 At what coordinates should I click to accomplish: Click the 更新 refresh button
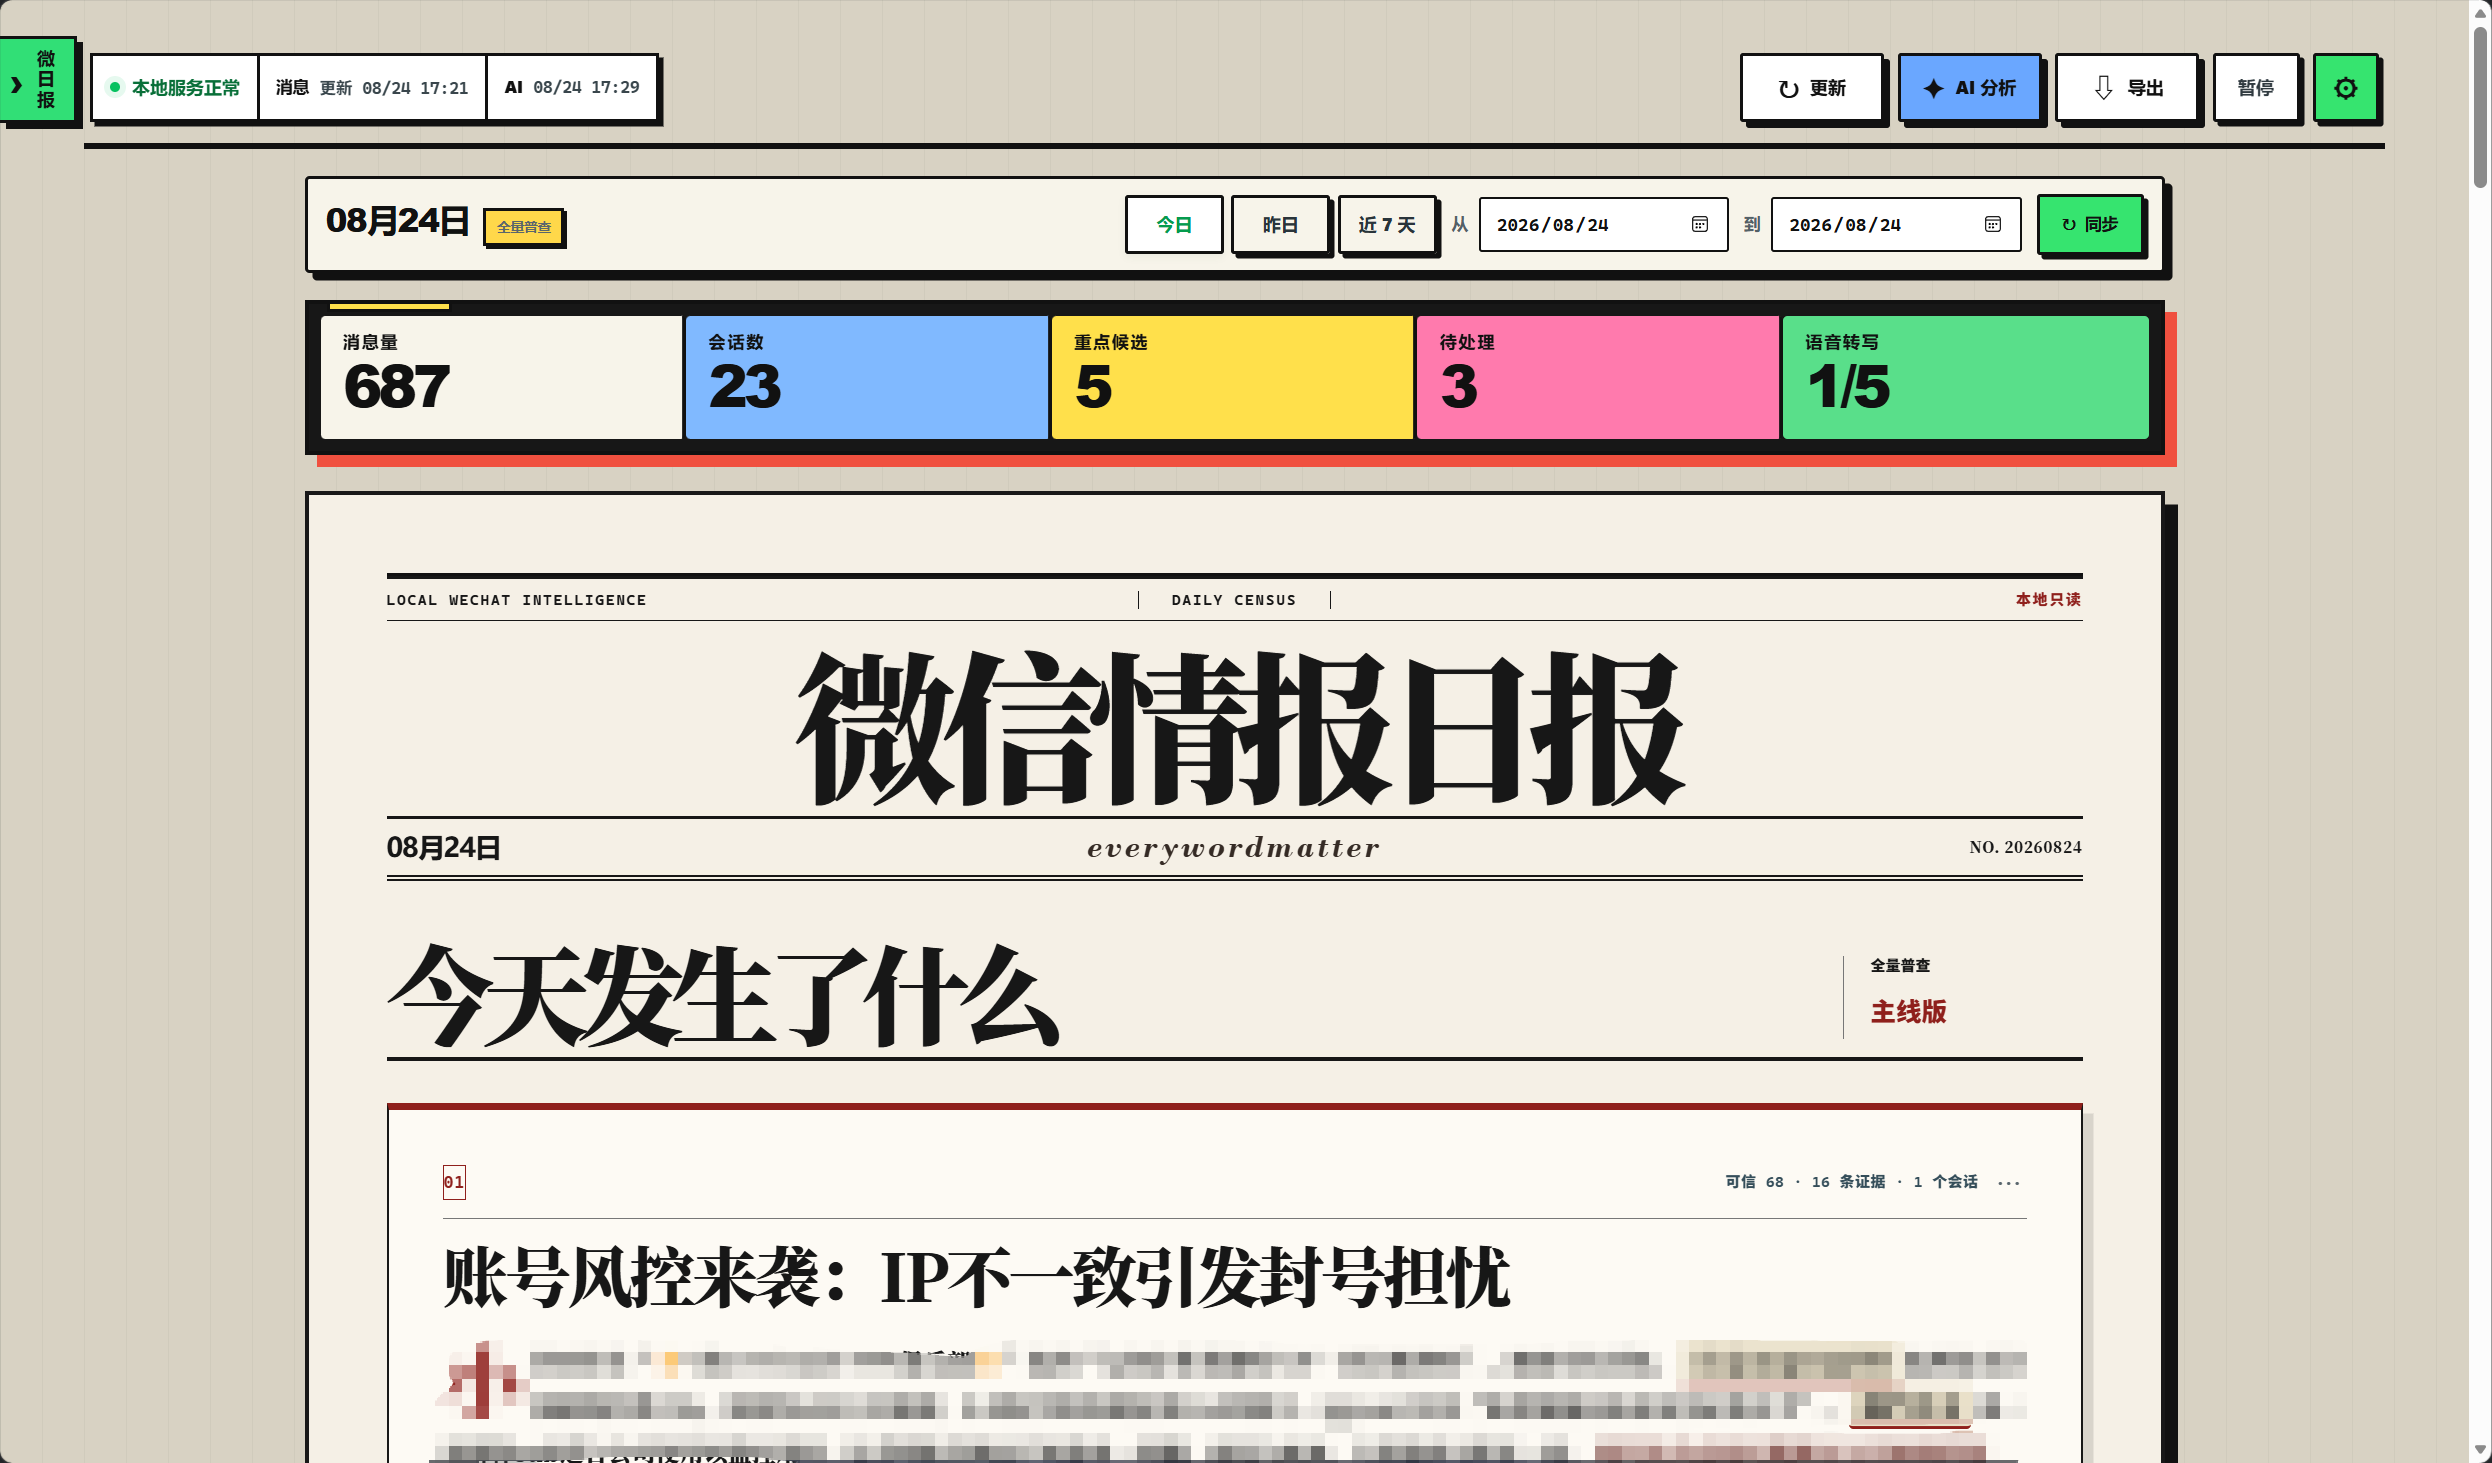point(1811,88)
